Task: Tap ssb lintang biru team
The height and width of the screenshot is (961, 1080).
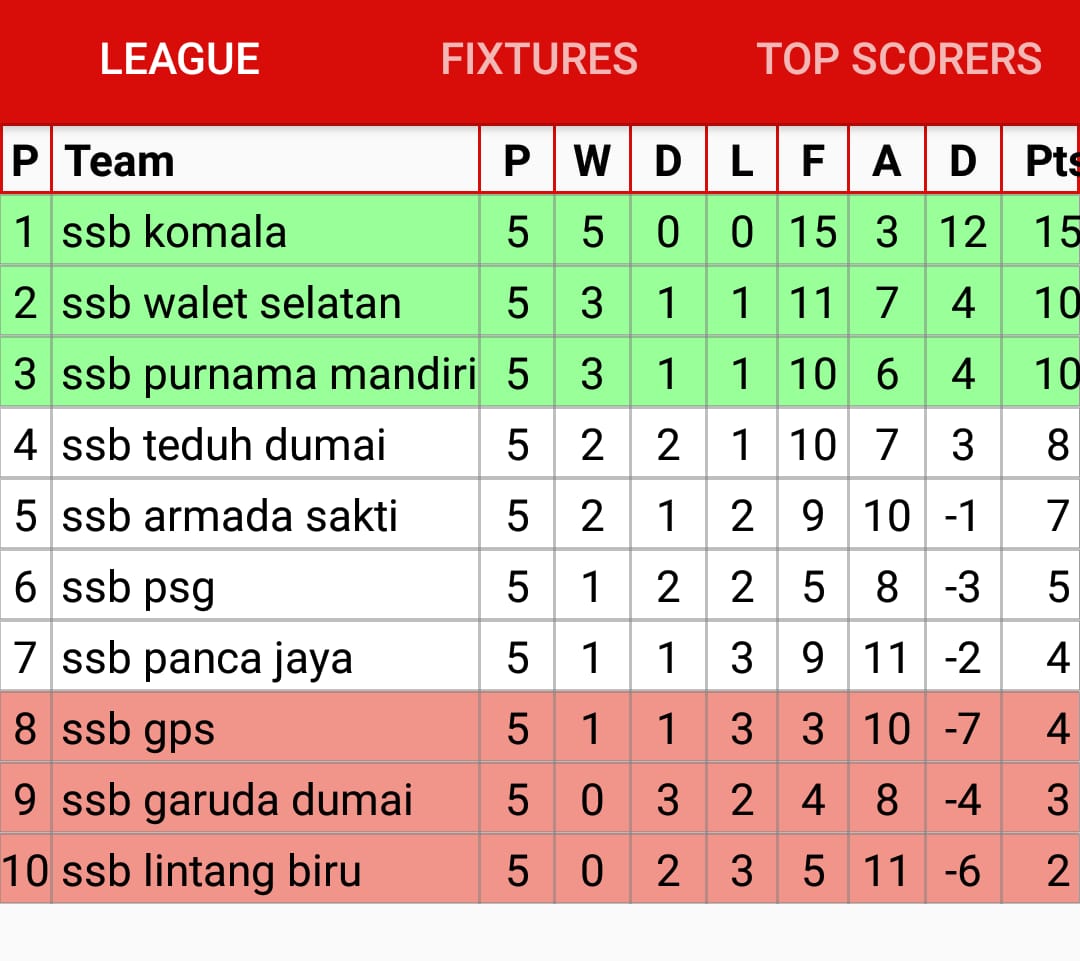Action: pyautogui.click(x=211, y=871)
